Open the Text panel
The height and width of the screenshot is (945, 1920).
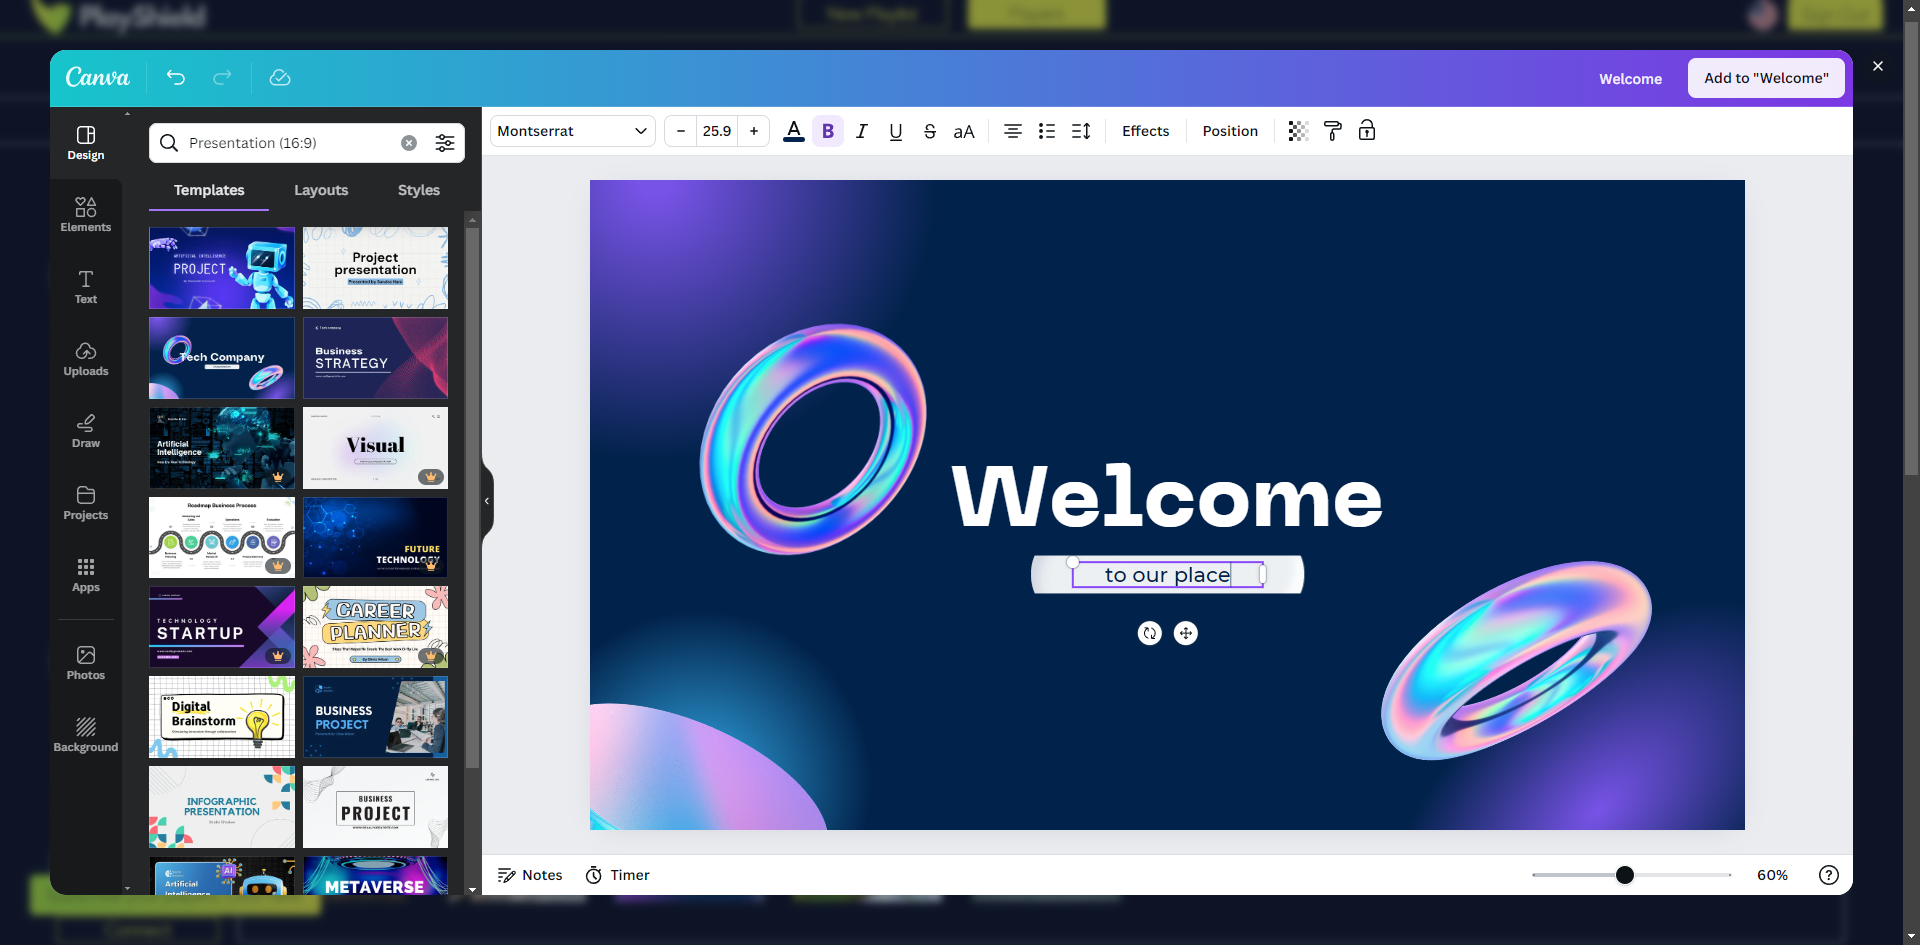[x=86, y=287]
